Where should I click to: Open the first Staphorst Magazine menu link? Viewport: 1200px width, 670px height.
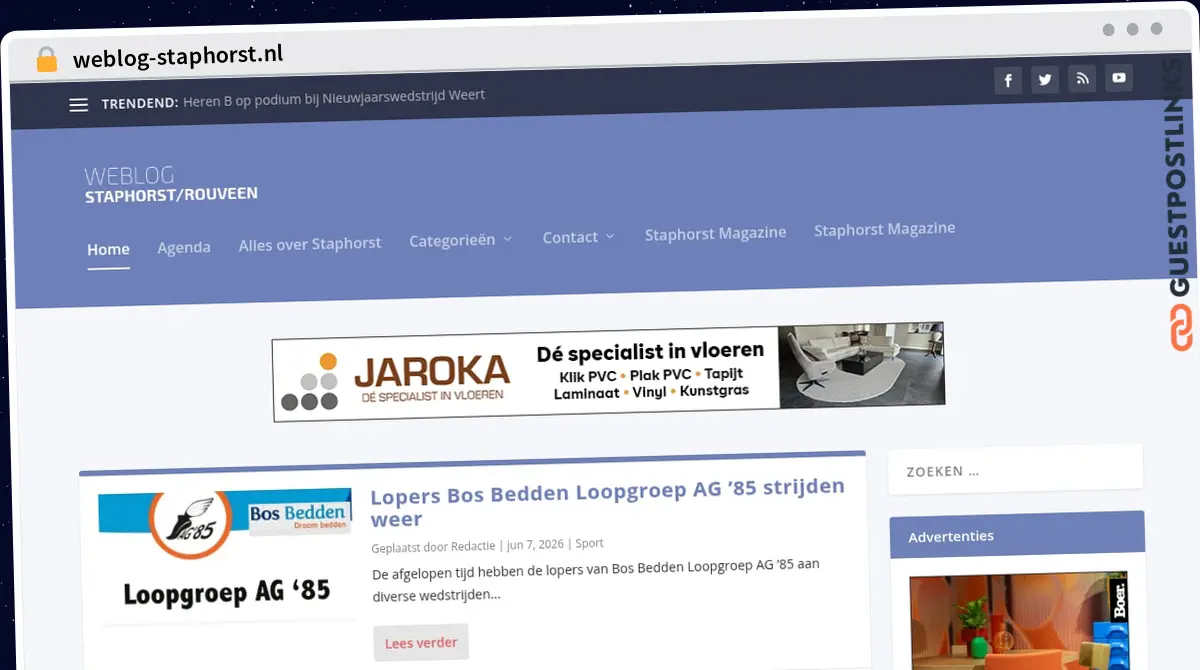[x=715, y=233]
